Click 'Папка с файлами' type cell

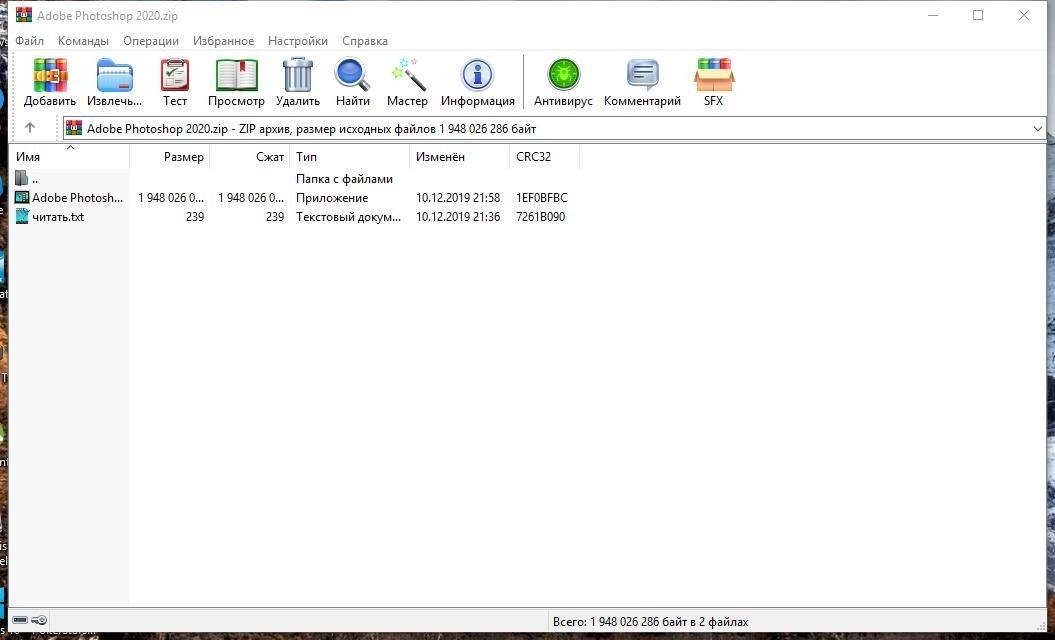344,179
